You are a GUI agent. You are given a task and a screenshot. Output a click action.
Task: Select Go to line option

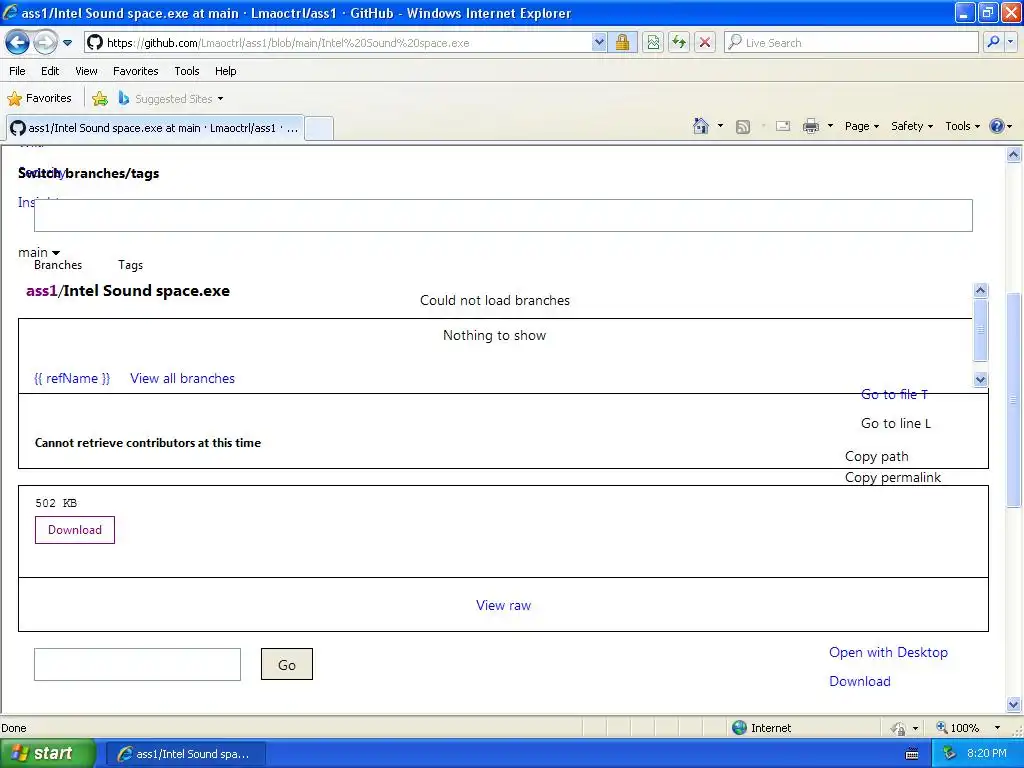click(x=896, y=423)
